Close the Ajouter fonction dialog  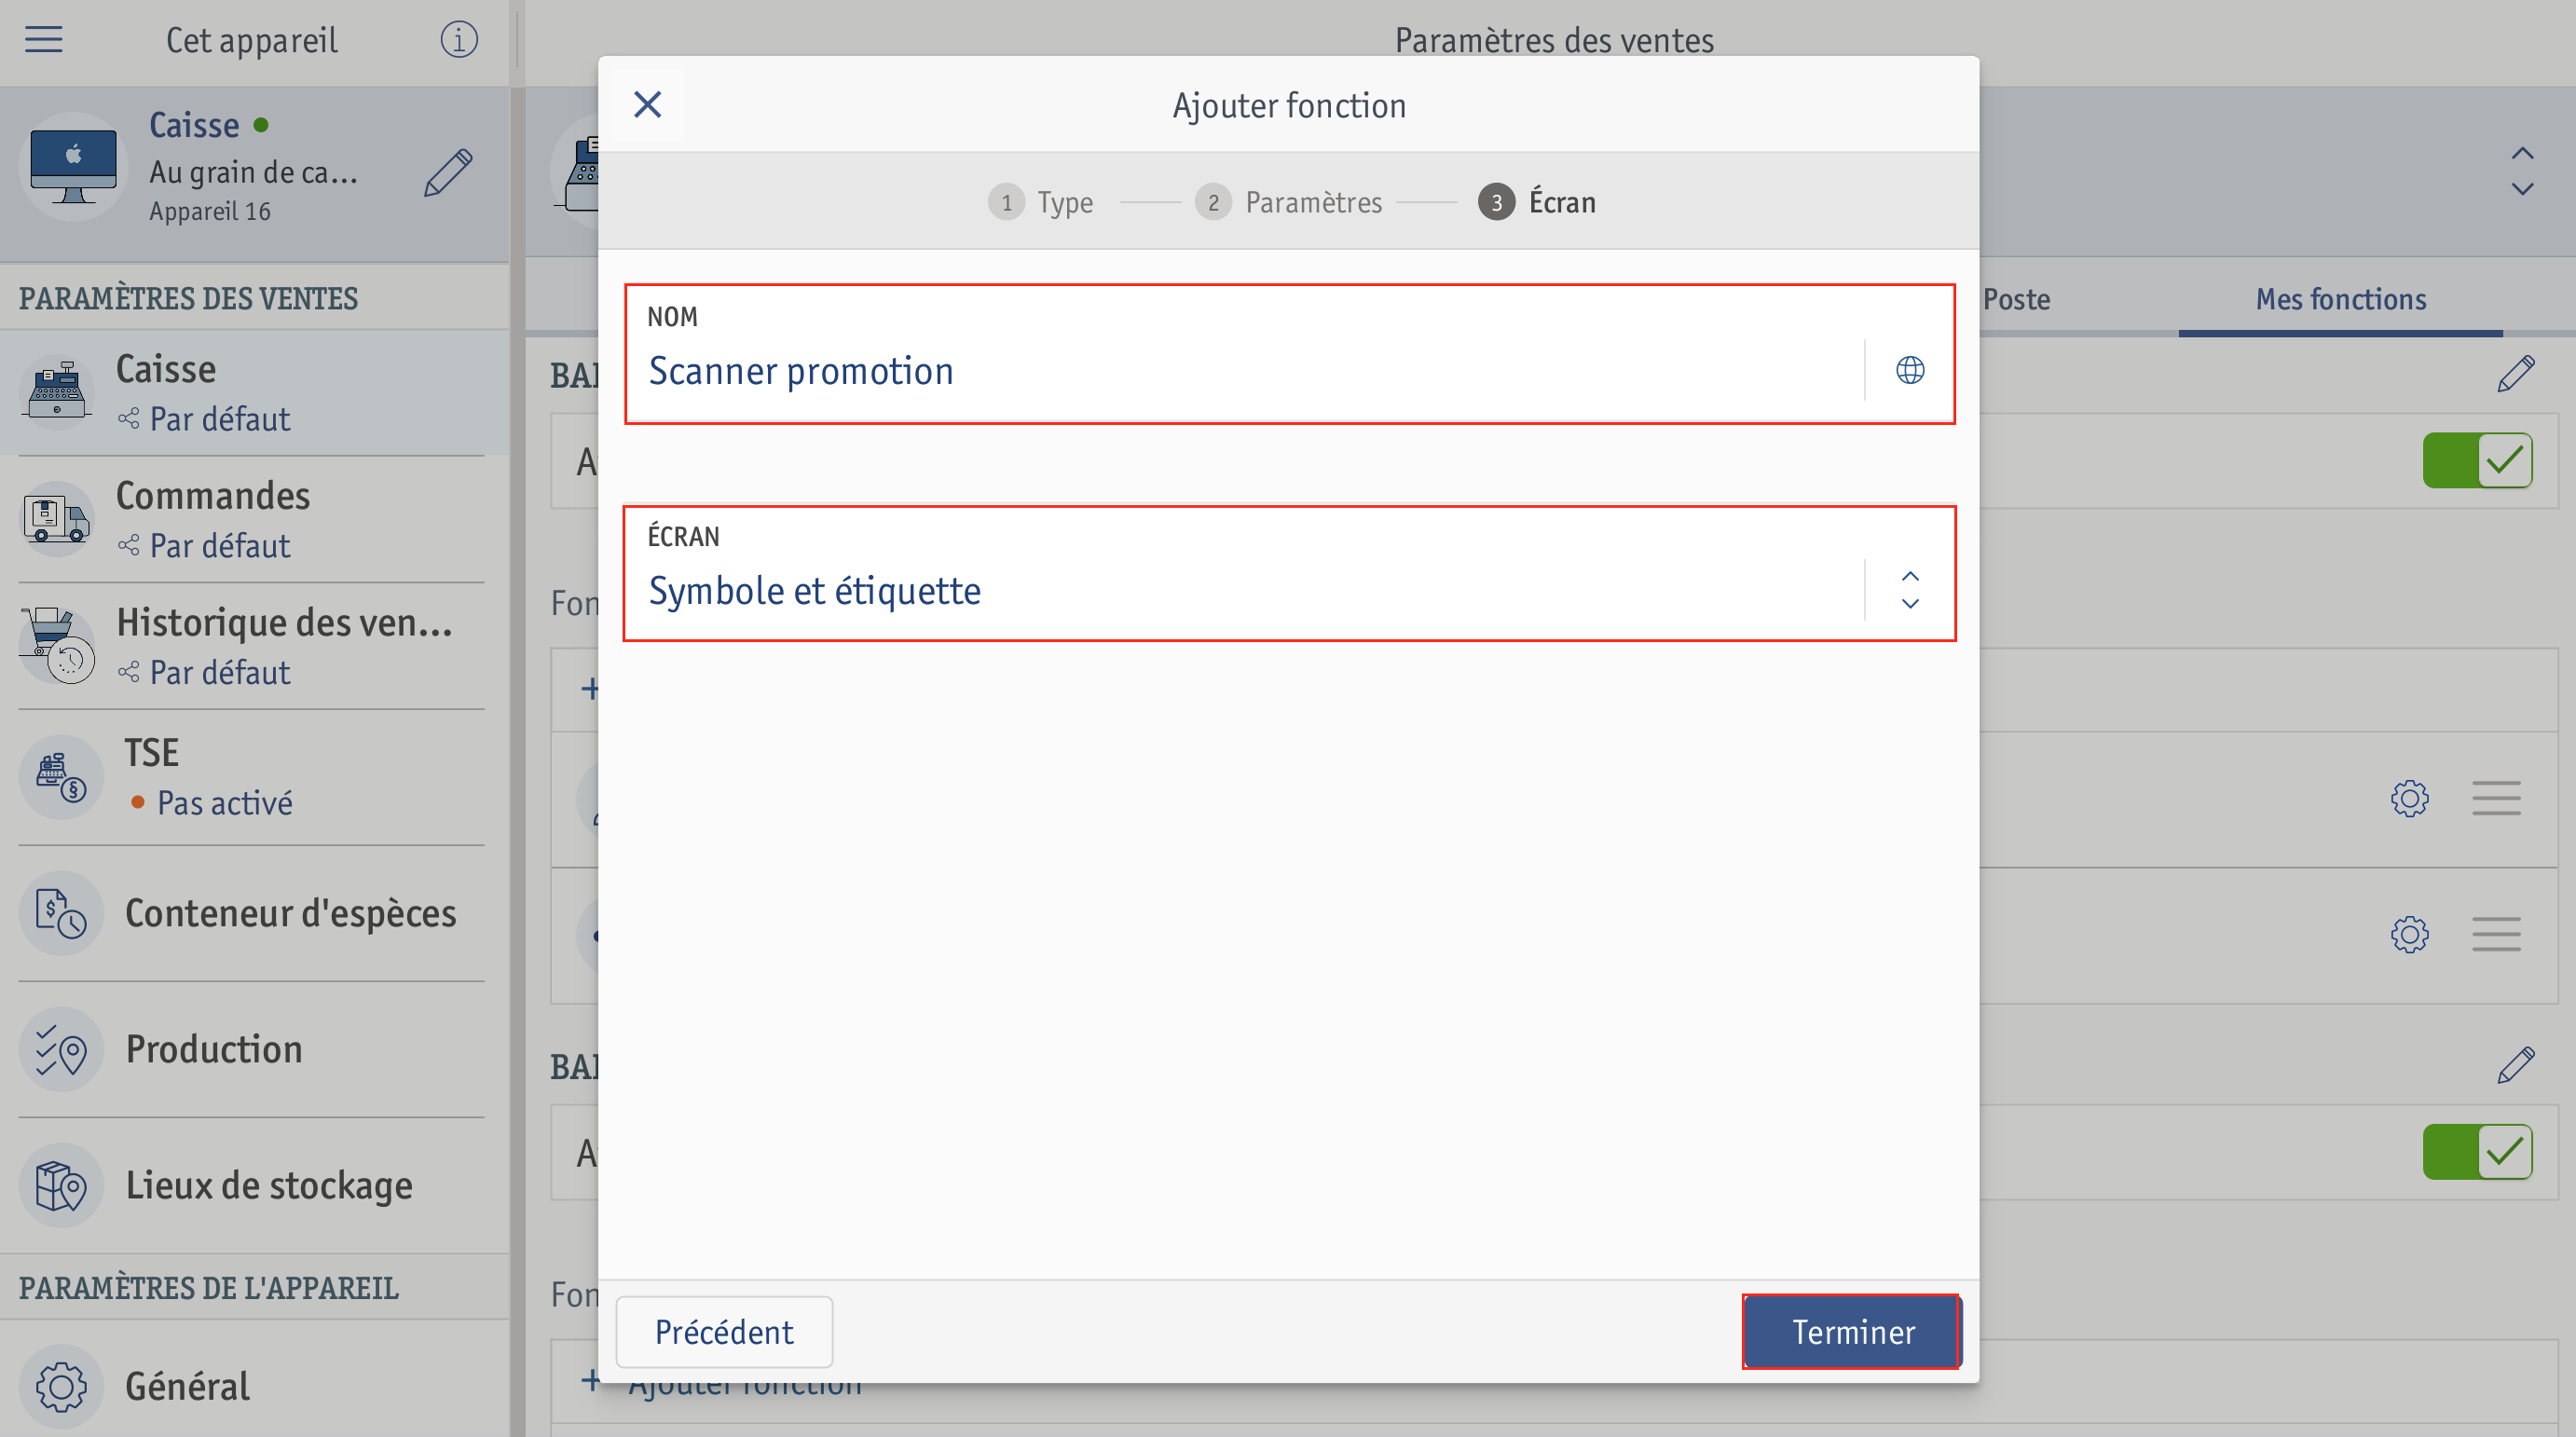coord(647,104)
